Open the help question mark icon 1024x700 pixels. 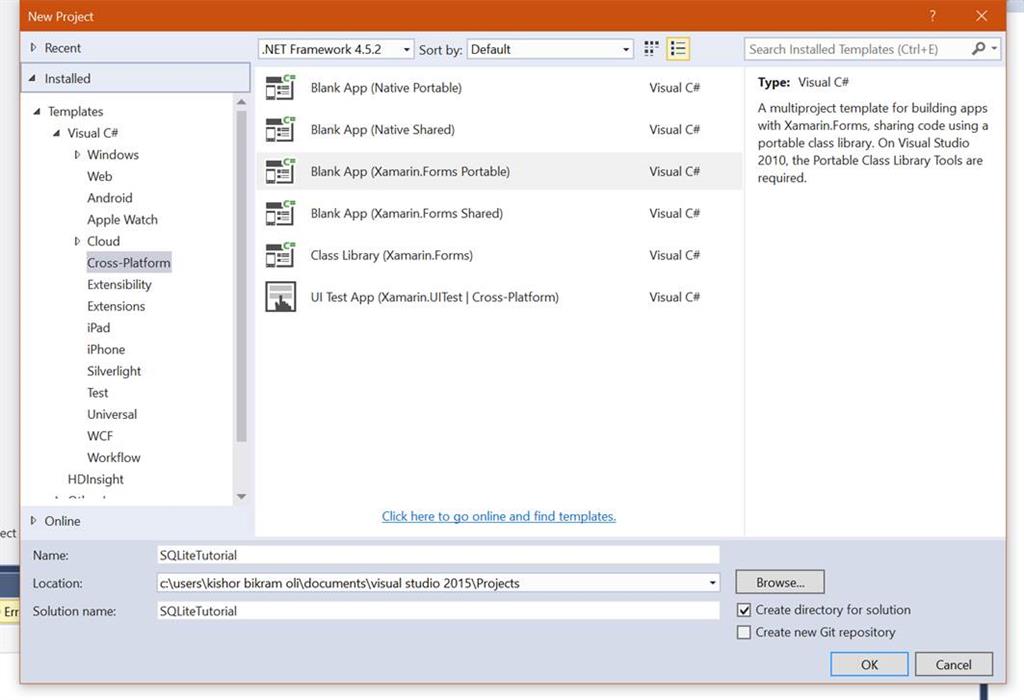[933, 16]
